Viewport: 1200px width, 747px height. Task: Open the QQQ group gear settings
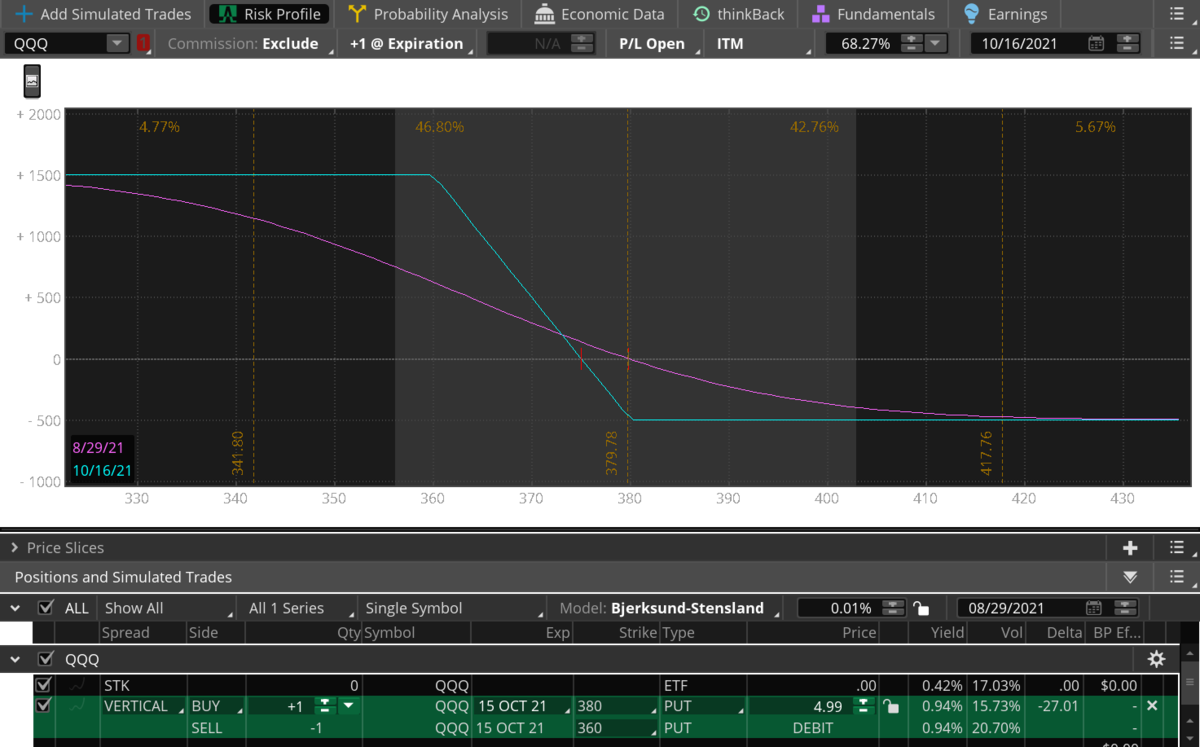1157,659
